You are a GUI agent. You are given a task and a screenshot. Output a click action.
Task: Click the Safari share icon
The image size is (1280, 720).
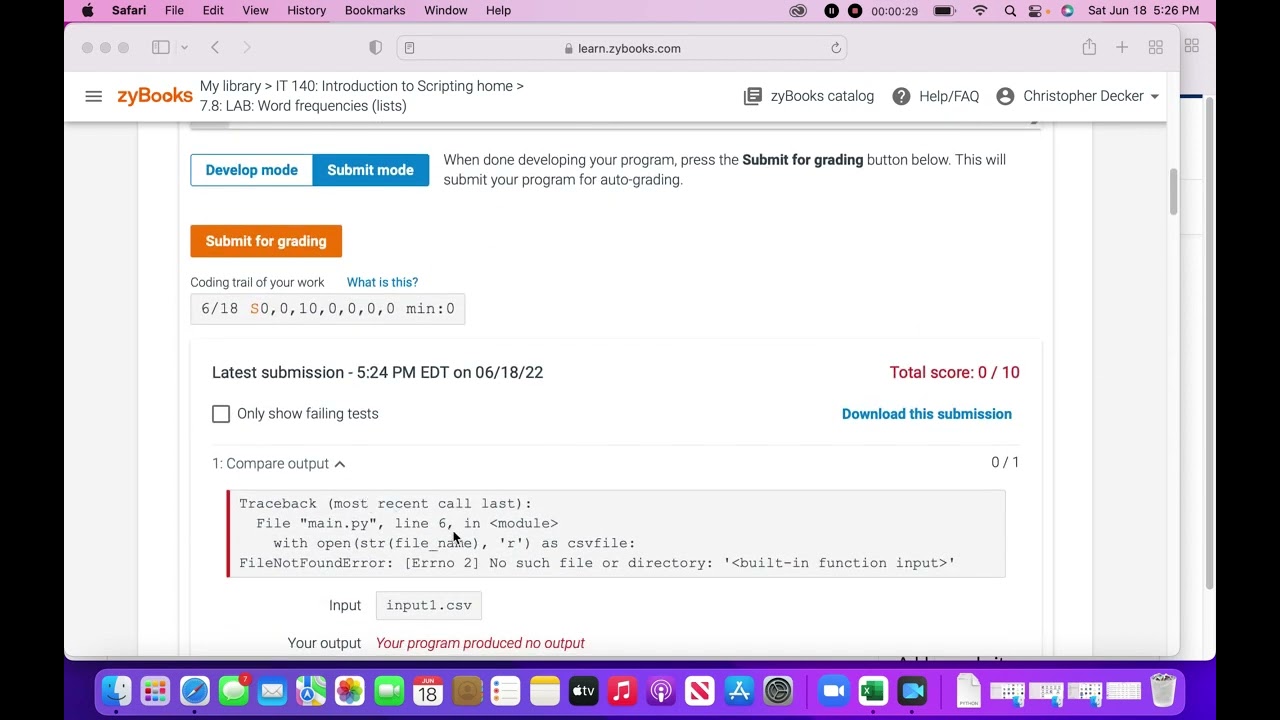click(1089, 47)
